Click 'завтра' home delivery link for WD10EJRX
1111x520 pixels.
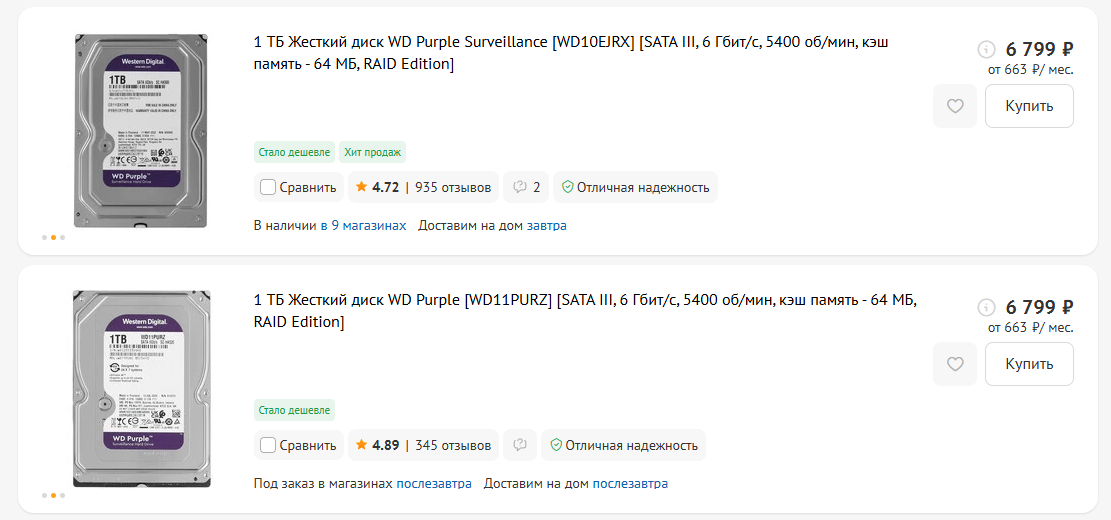click(547, 226)
